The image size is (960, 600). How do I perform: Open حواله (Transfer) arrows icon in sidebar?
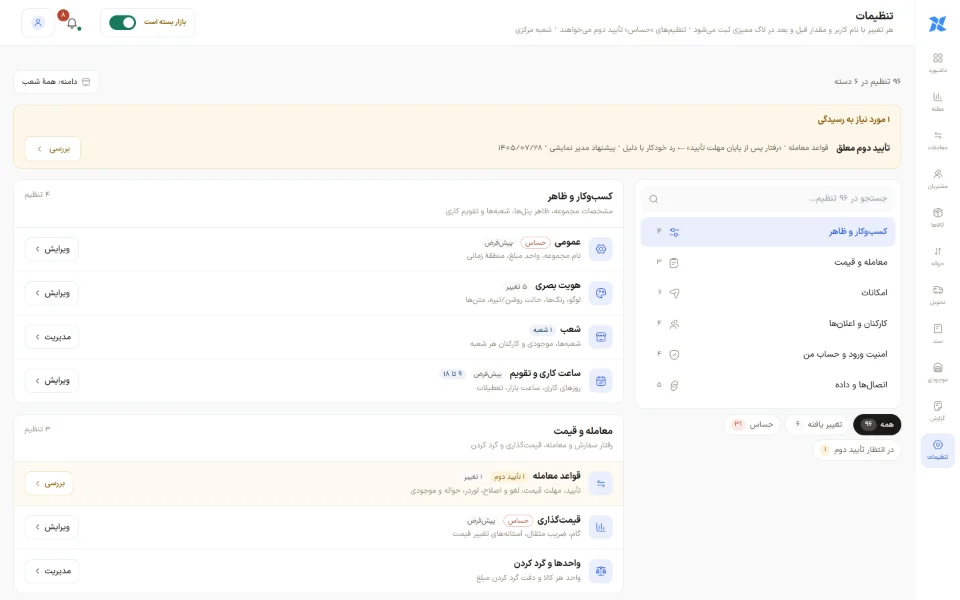tap(937, 255)
